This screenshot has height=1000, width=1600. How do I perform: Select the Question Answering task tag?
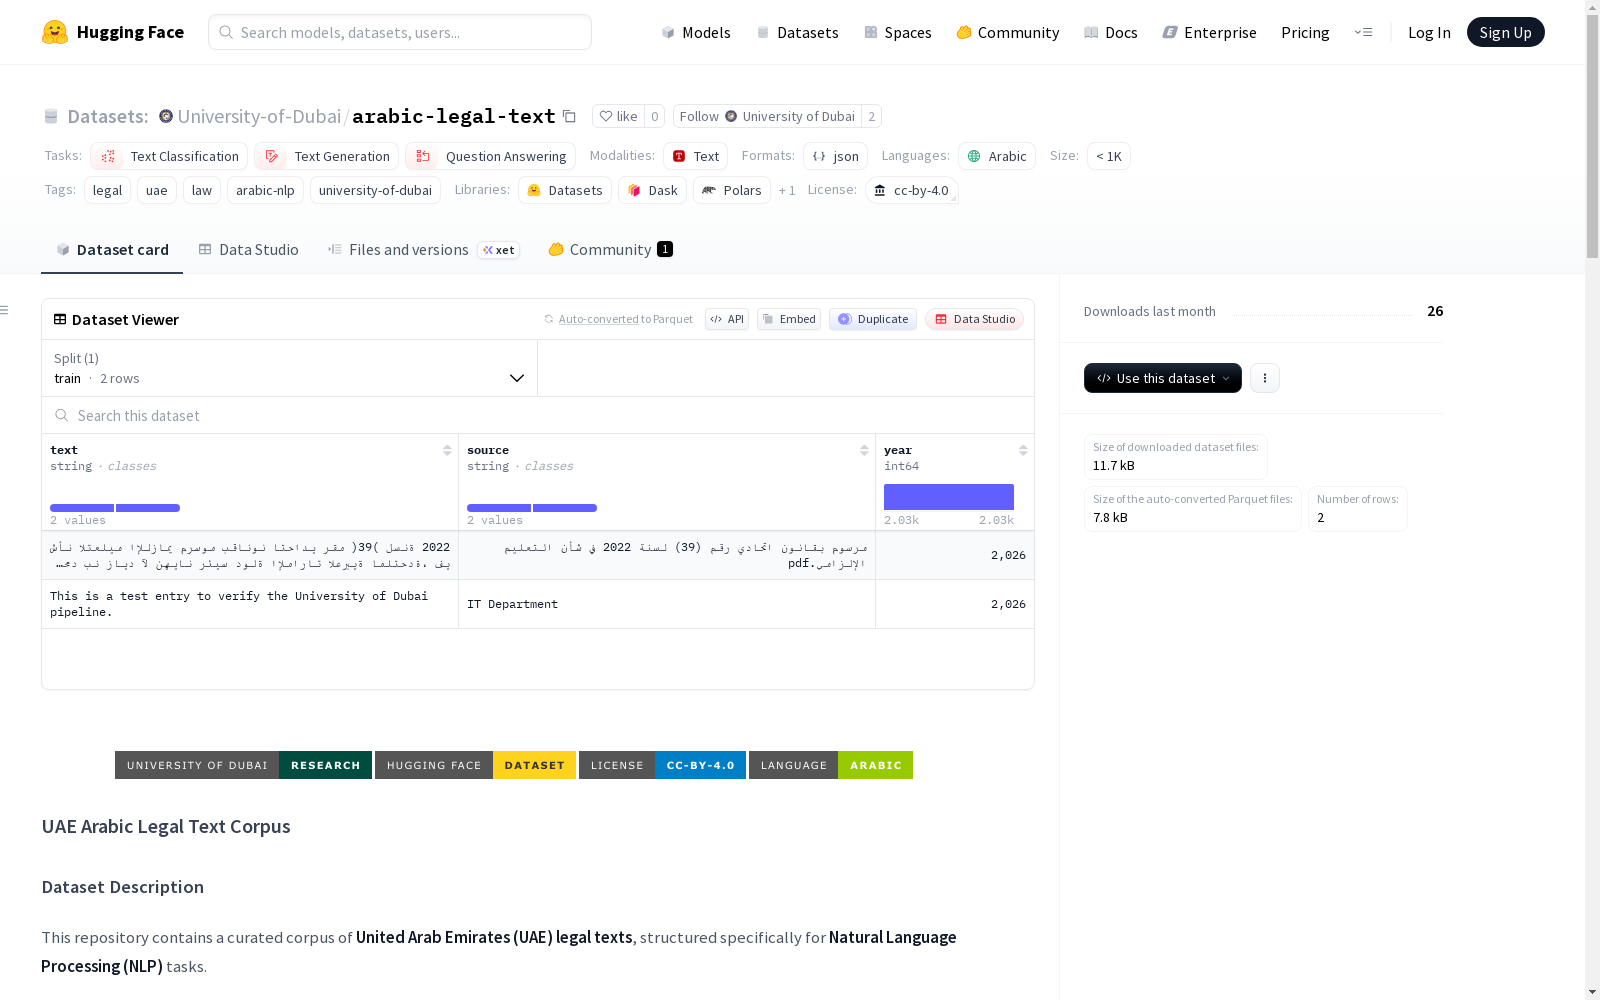pos(490,156)
